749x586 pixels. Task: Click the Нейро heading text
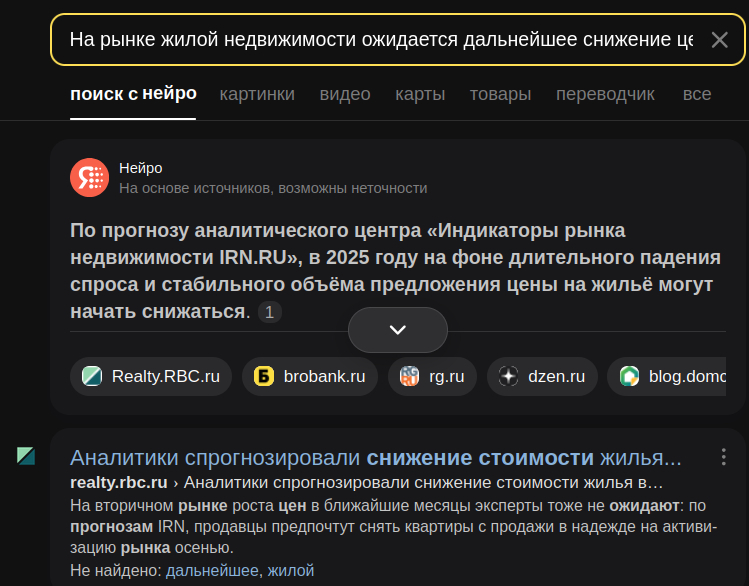[140, 168]
